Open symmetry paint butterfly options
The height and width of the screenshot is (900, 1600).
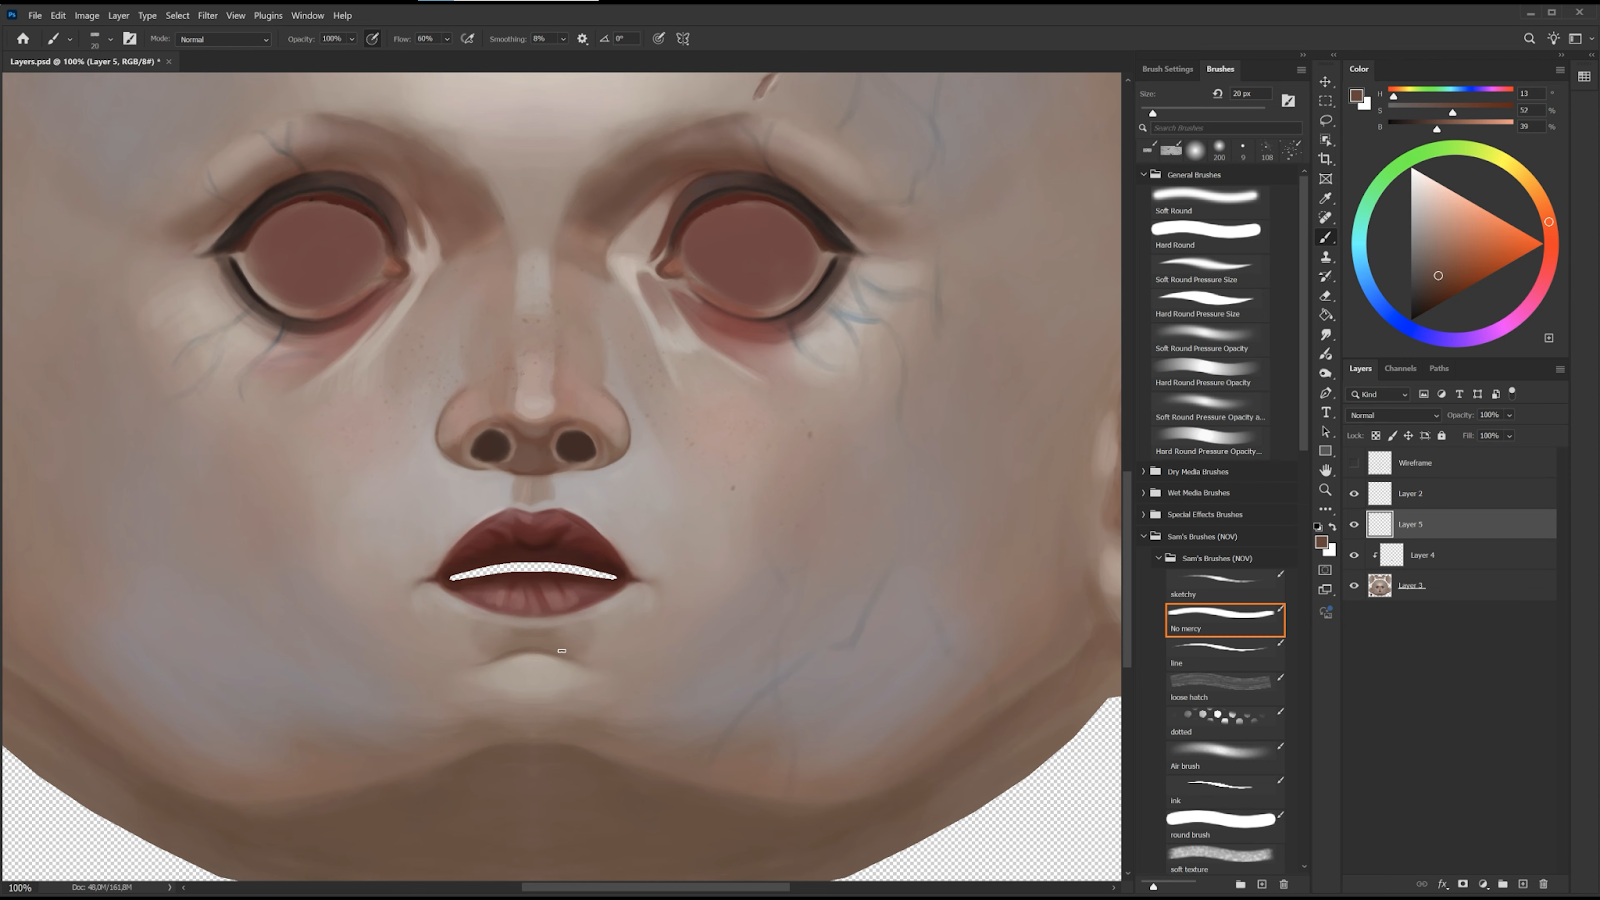click(683, 39)
